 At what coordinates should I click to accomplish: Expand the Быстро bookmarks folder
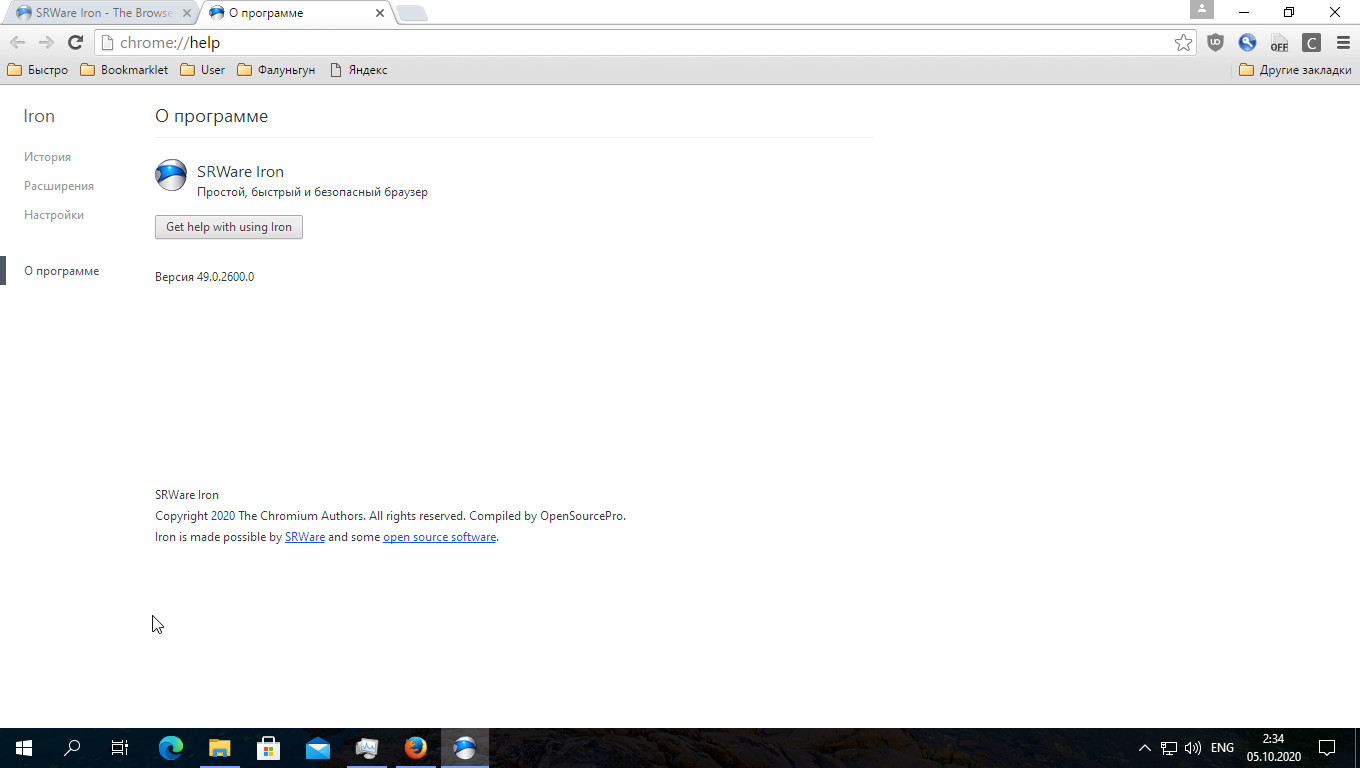coord(38,70)
